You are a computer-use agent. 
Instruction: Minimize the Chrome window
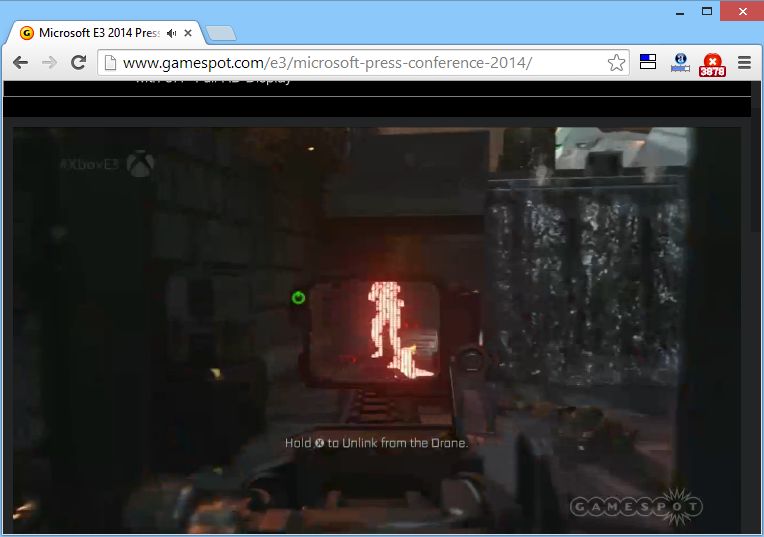(680, 12)
